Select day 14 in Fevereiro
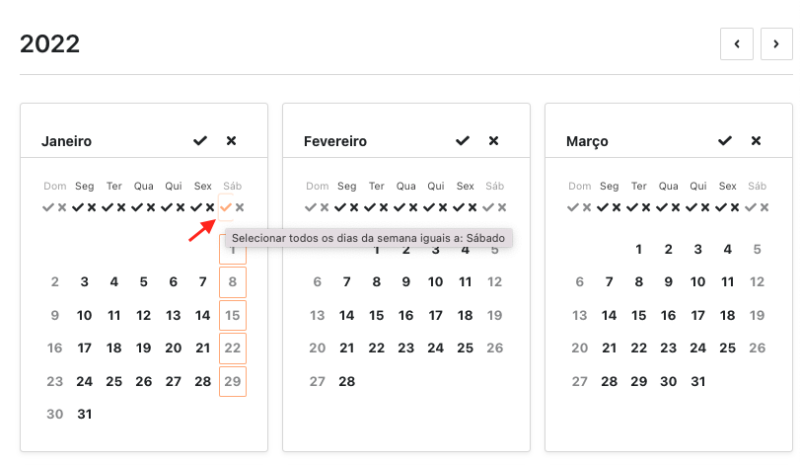This screenshot has height=465, width=800. (x=347, y=316)
